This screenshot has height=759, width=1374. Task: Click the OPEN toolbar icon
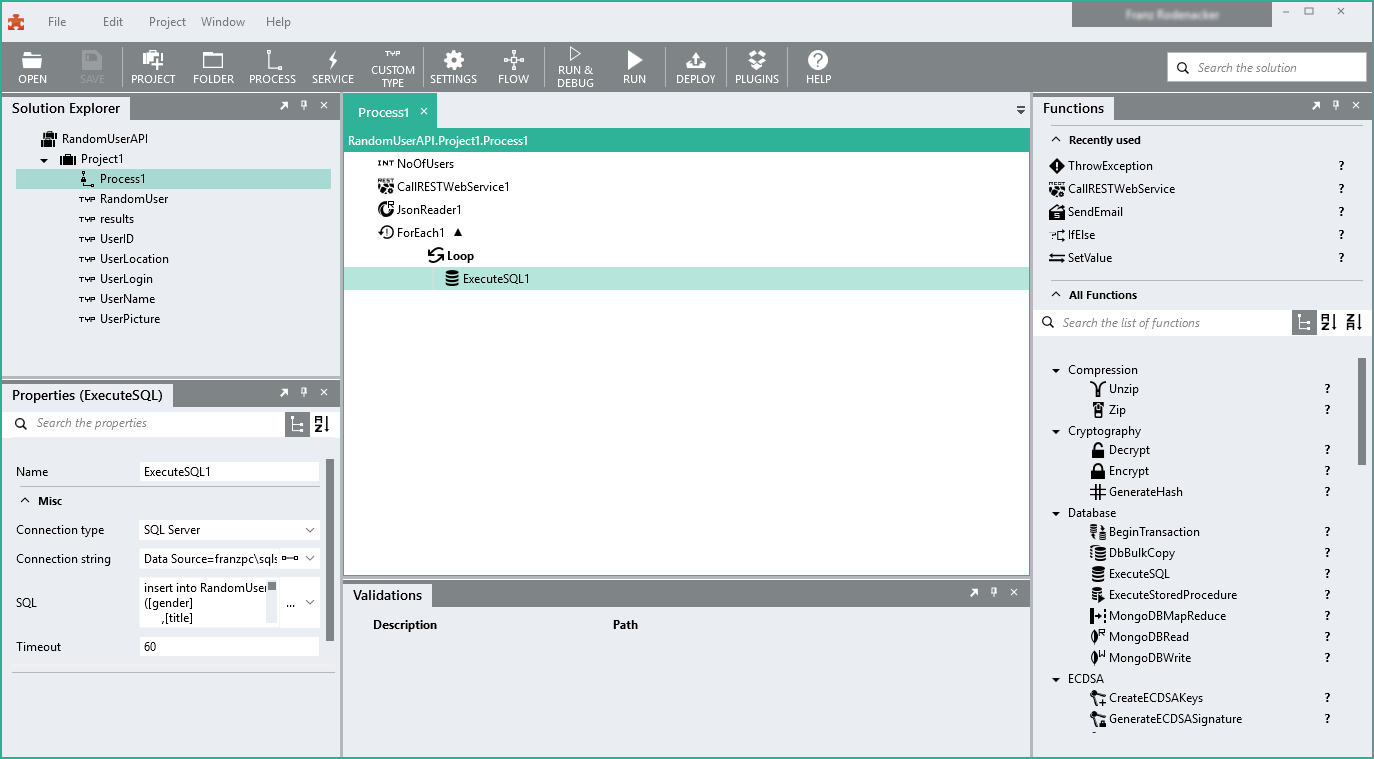click(x=32, y=67)
